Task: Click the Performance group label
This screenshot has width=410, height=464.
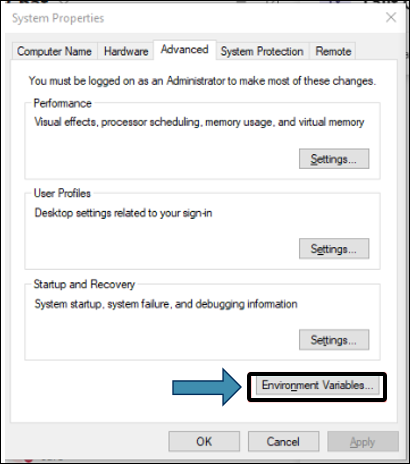Action: (63, 103)
